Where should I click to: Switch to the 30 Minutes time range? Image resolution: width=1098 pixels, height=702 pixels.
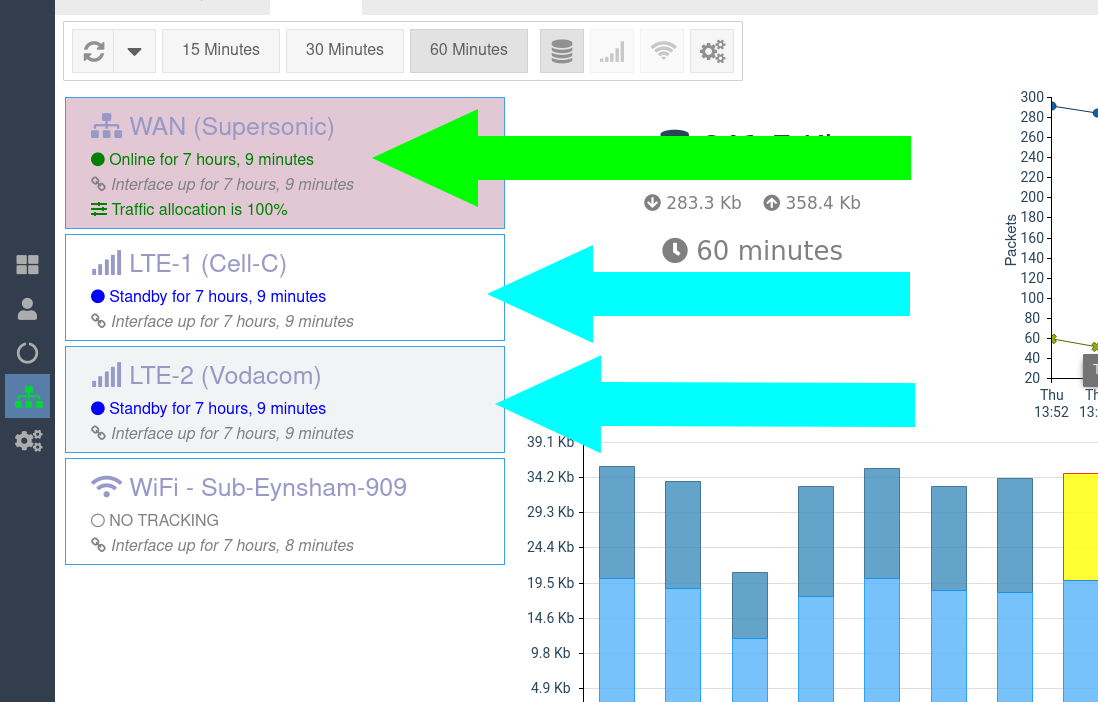click(344, 50)
